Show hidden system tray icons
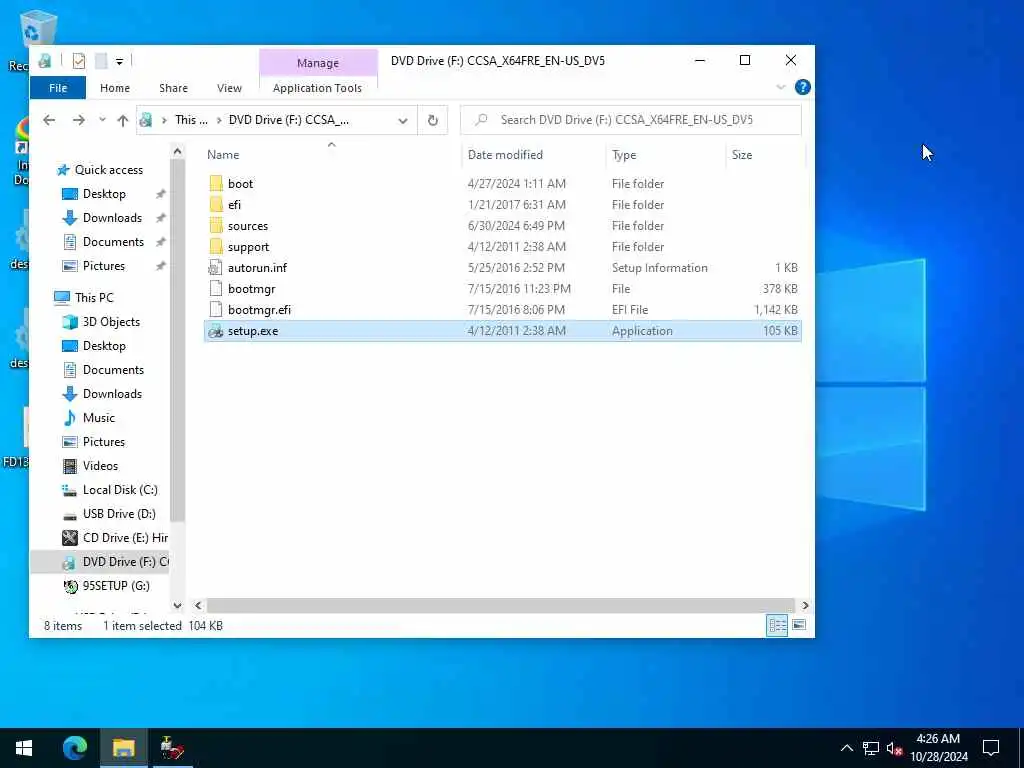 point(846,749)
